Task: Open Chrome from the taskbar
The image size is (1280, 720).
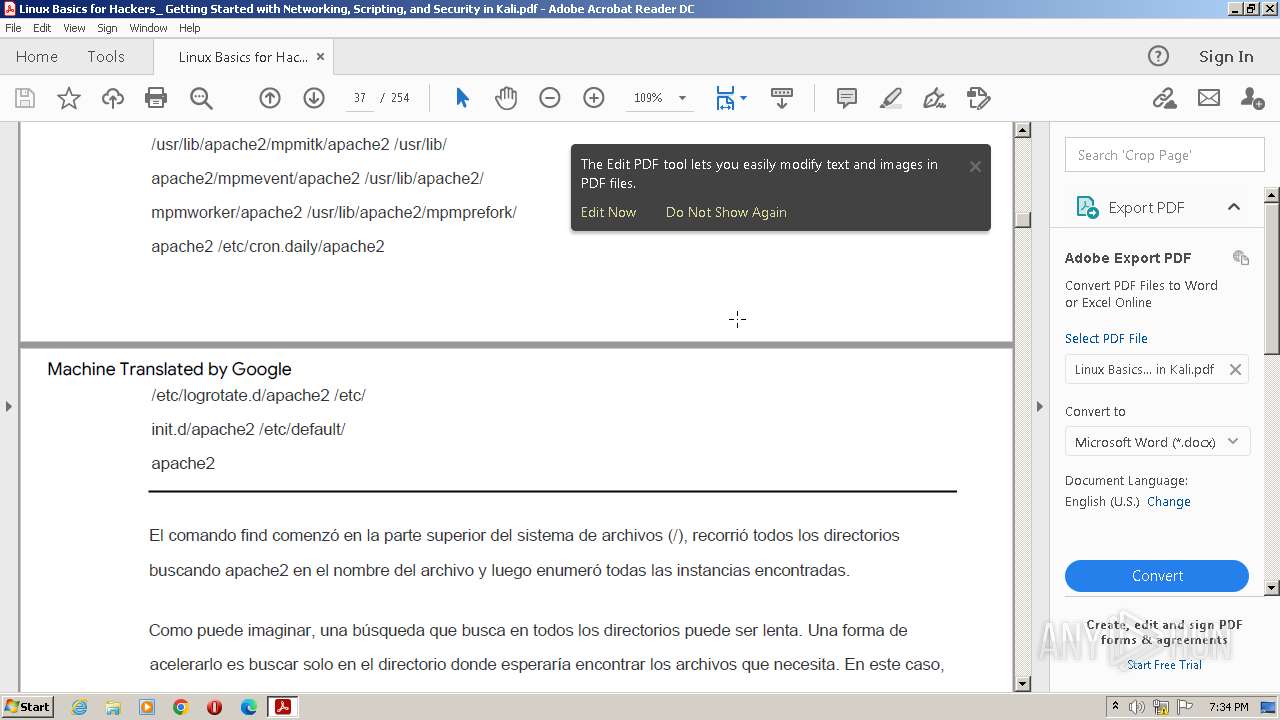Action: 181,707
